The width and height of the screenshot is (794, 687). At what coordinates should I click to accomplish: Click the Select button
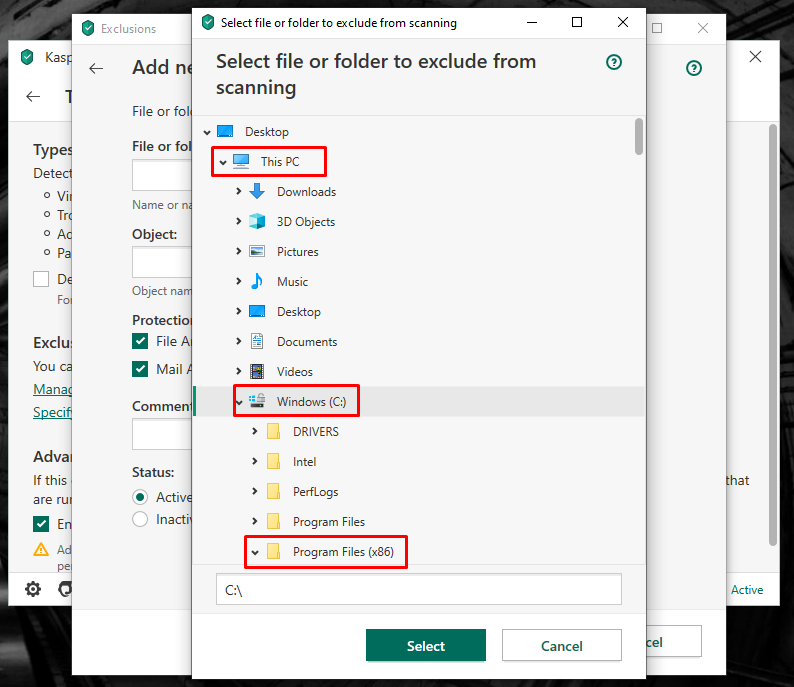tap(426, 645)
